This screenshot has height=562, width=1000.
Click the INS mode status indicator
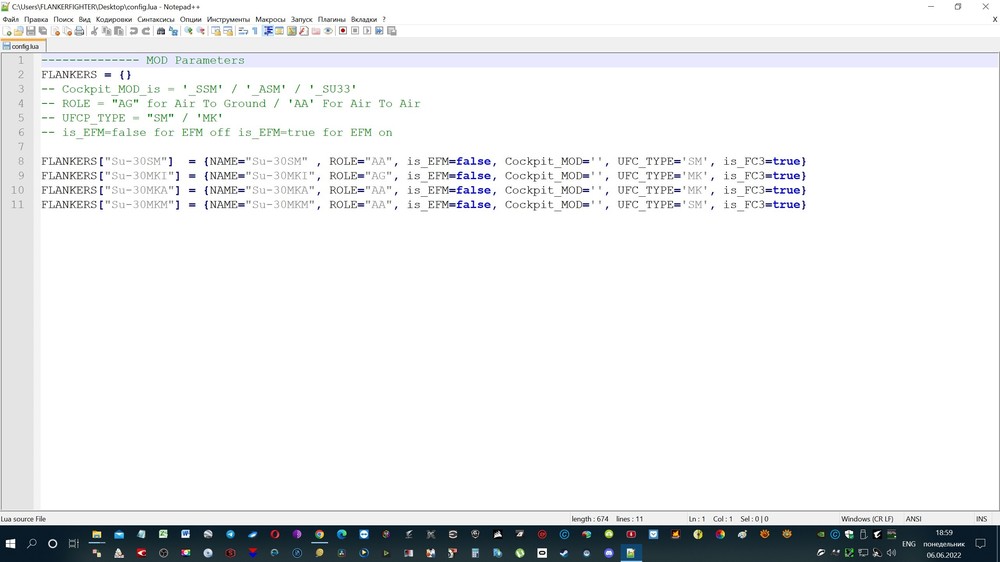982,519
